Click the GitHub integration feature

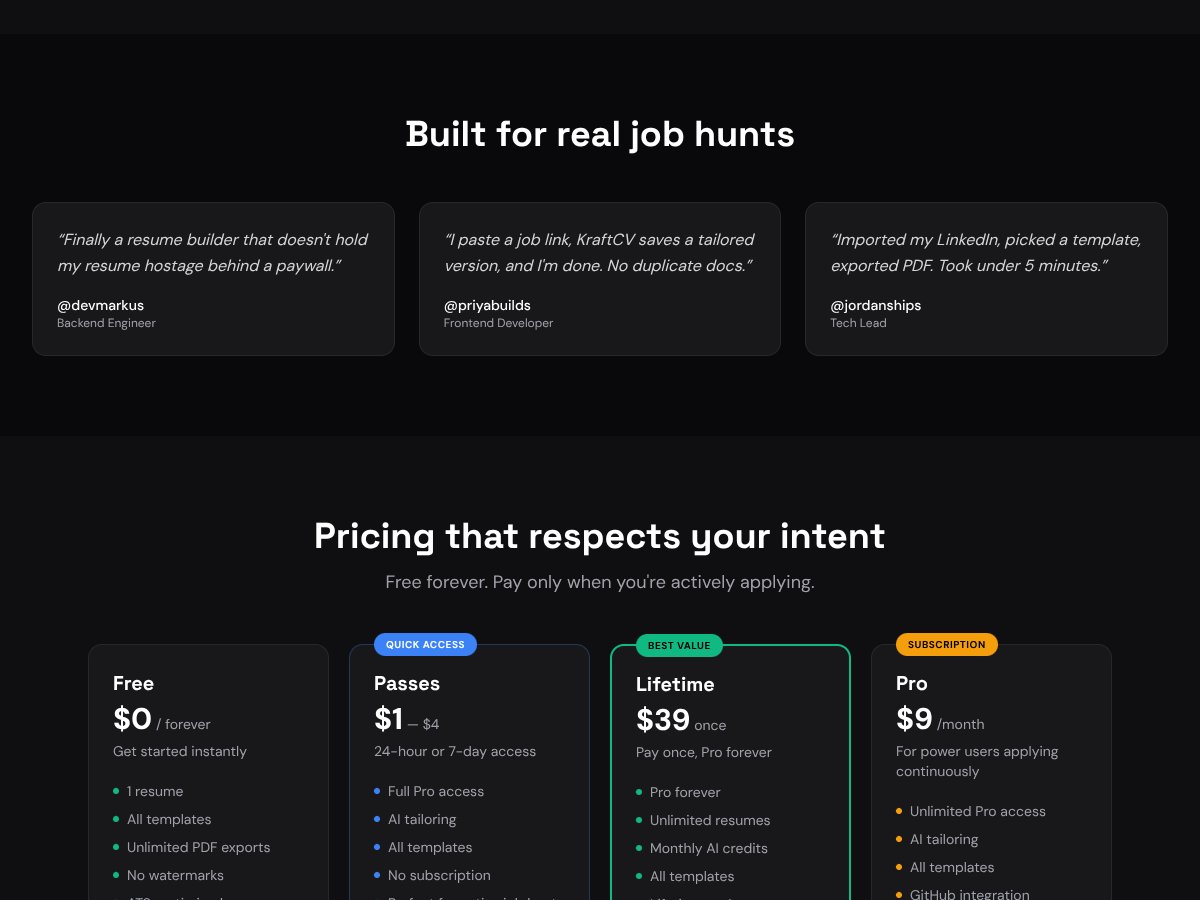969,894
